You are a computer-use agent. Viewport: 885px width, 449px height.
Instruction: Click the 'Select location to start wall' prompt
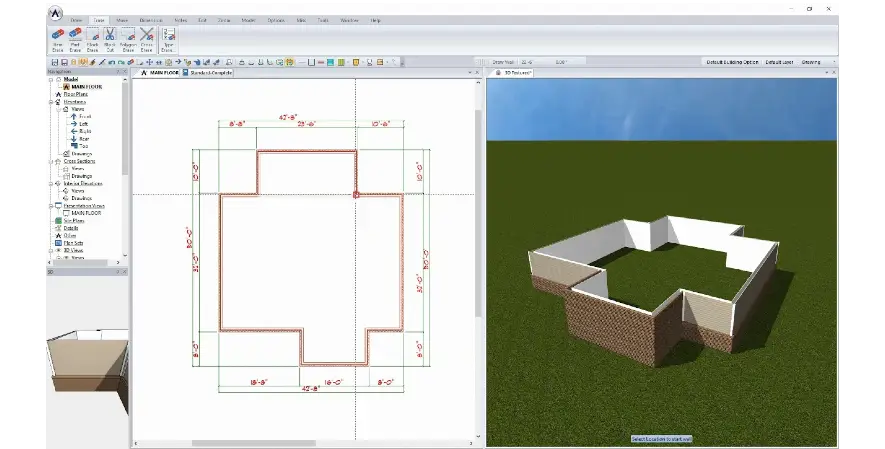(x=661, y=439)
